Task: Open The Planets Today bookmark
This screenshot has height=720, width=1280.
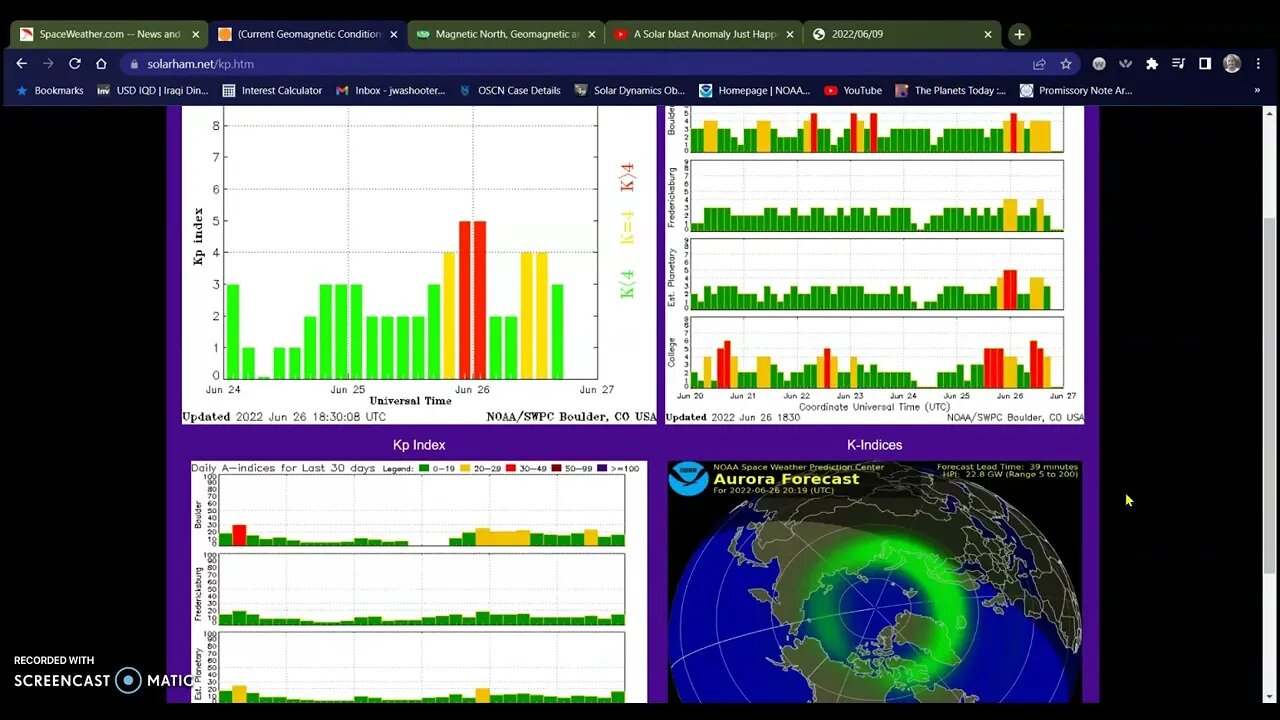Action: pyautogui.click(x=951, y=90)
